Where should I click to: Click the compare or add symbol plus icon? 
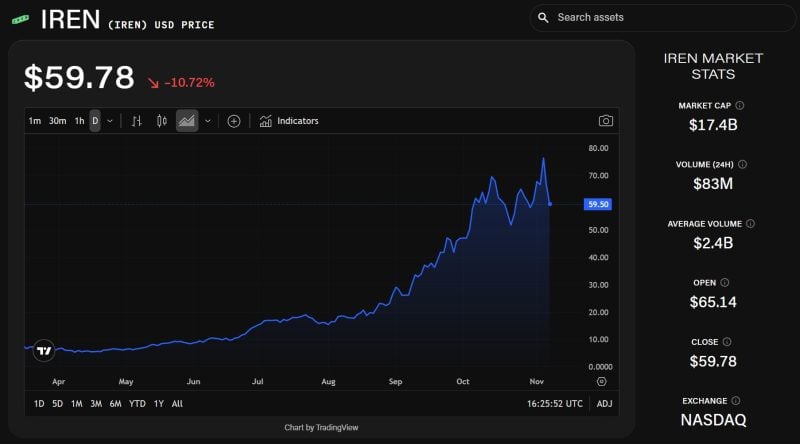click(234, 121)
